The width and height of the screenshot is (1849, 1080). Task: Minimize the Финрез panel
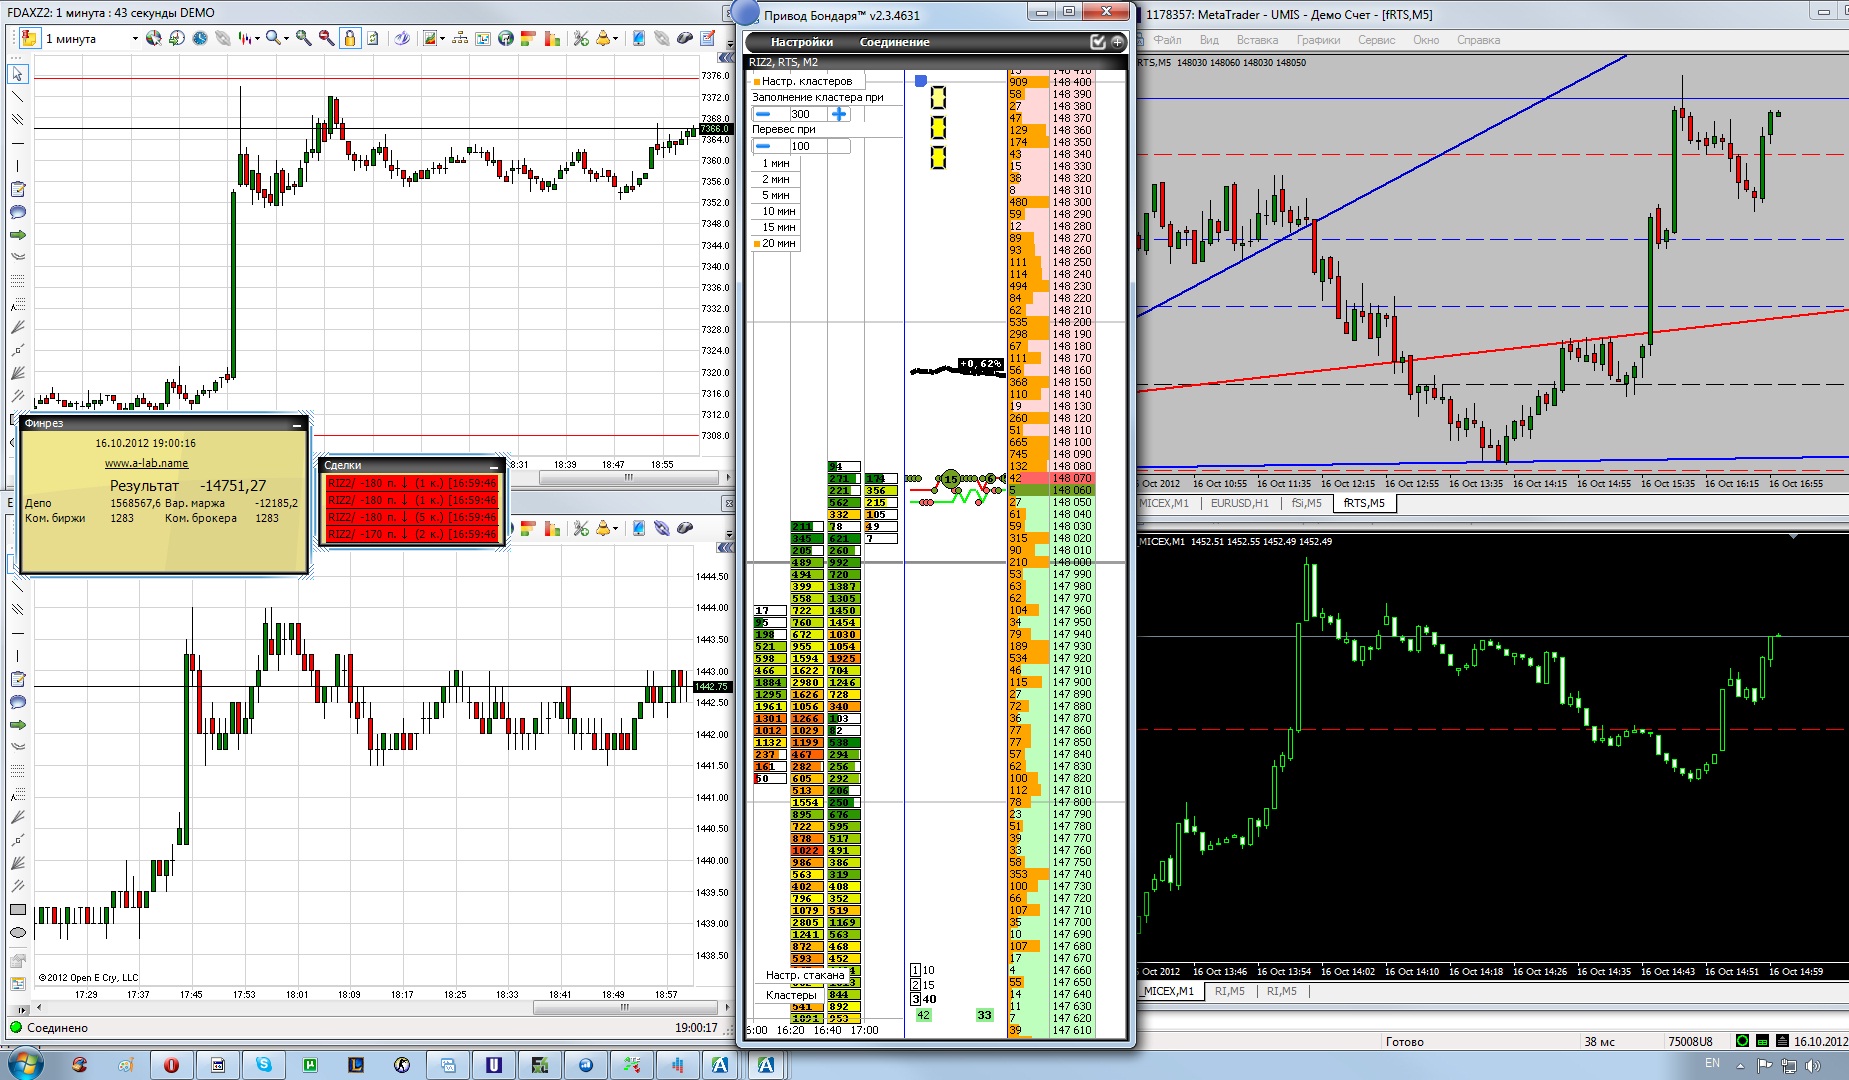tap(296, 424)
